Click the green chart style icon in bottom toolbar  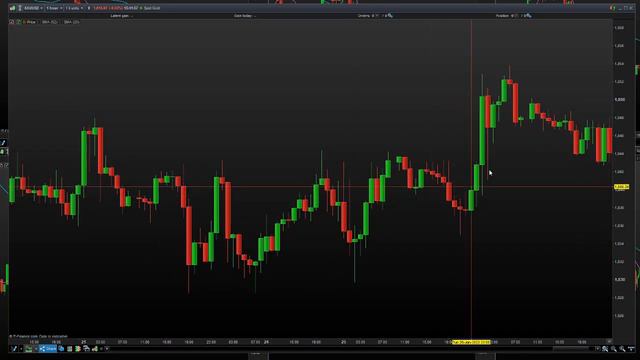pos(29,349)
